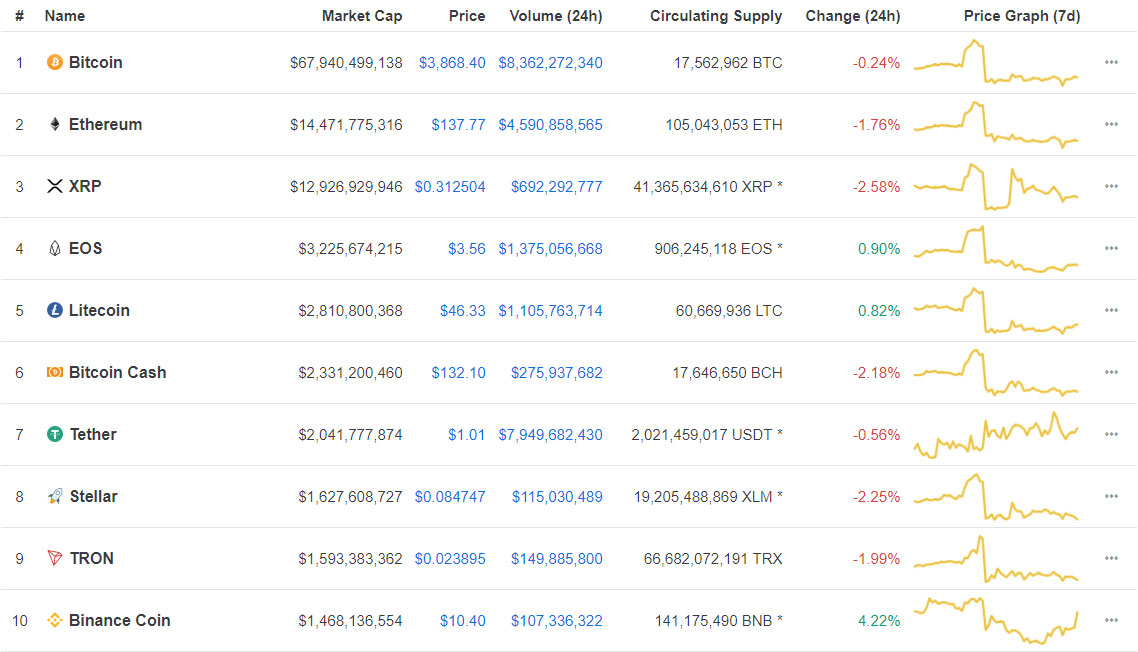Open more options menu for Bitcoin Cash row
The image size is (1138, 652).
(x=1111, y=372)
